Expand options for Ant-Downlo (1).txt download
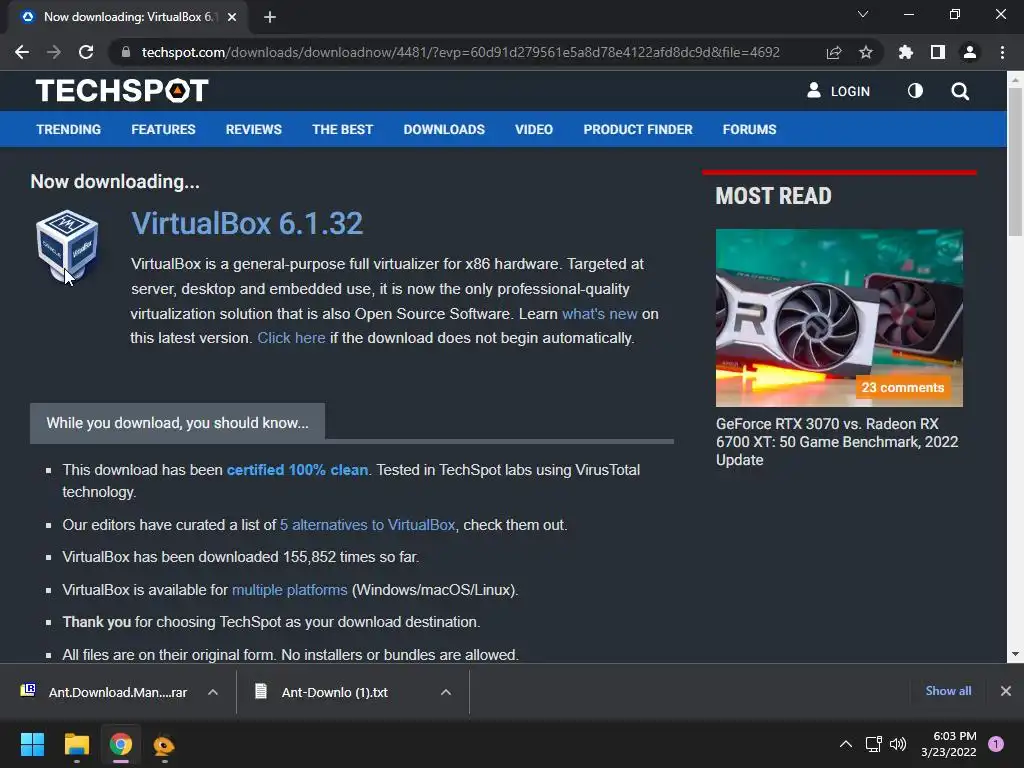The image size is (1024, 768). (x=446, y=692)
